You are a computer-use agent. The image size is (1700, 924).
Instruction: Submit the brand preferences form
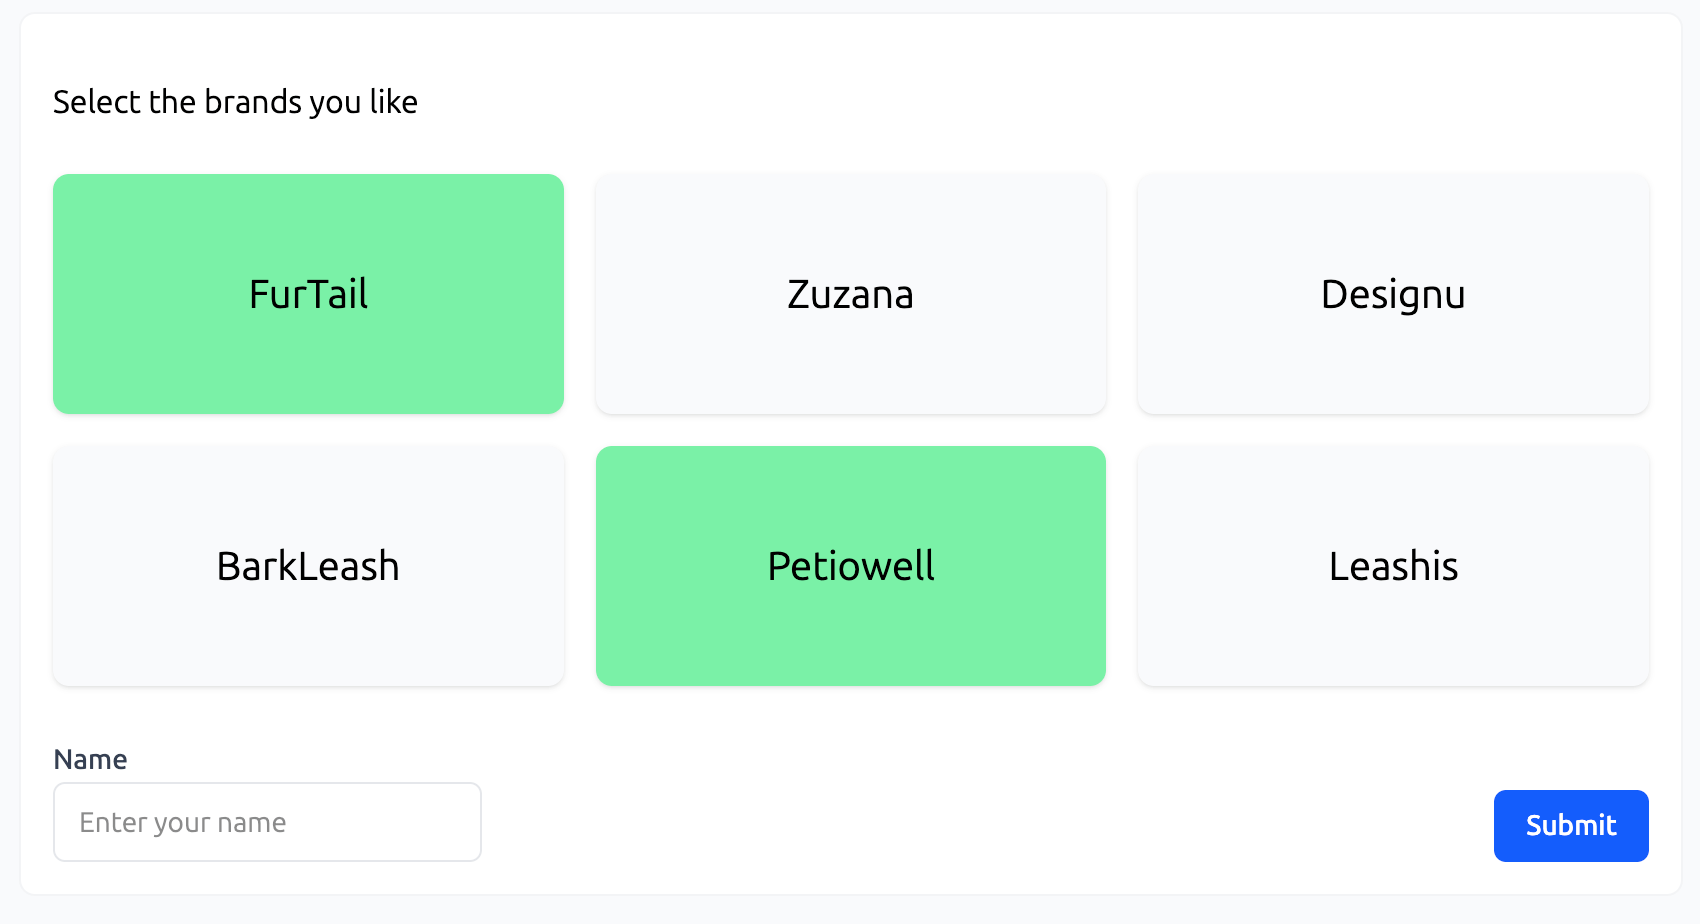point(1570,825)
